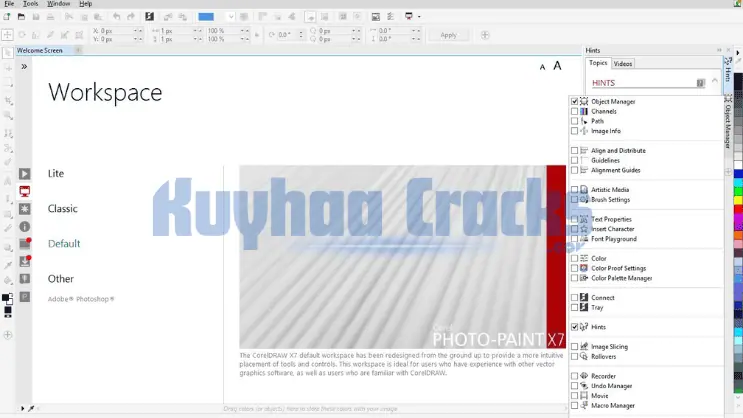
Task: Uncheck the Hints docker checkbox
Action: point(574,327)
